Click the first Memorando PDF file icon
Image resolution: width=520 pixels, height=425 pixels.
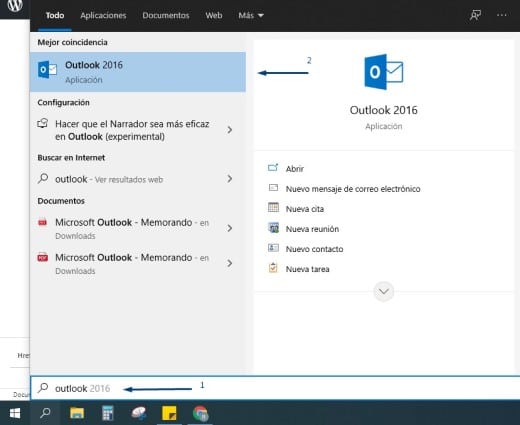pyautogui.click(x=43, y=222)
